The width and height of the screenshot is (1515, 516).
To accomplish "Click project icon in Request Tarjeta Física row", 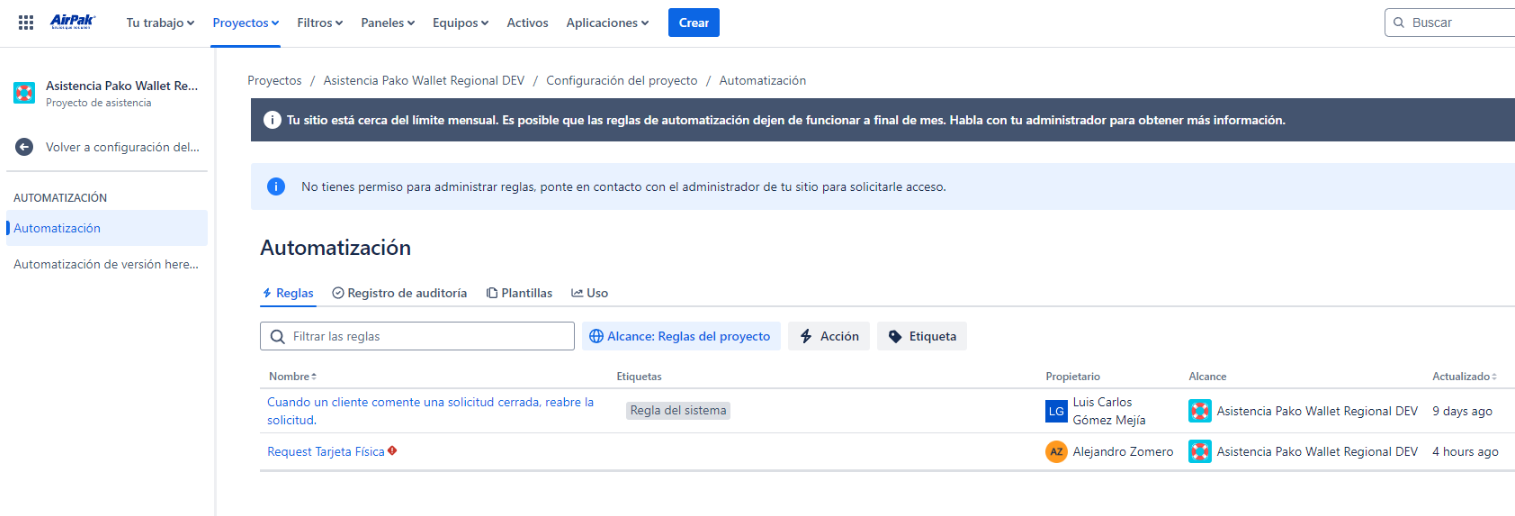I will point(1200,452).
